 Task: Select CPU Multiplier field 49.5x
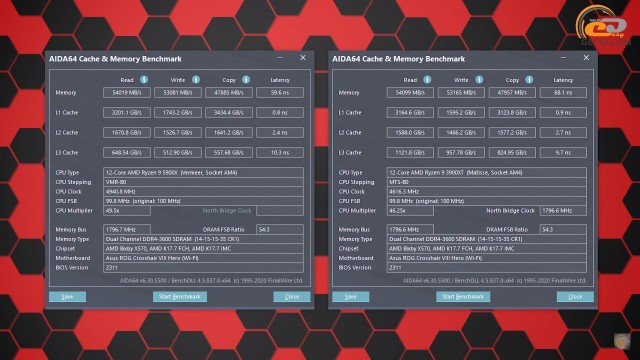click(127, 211)
